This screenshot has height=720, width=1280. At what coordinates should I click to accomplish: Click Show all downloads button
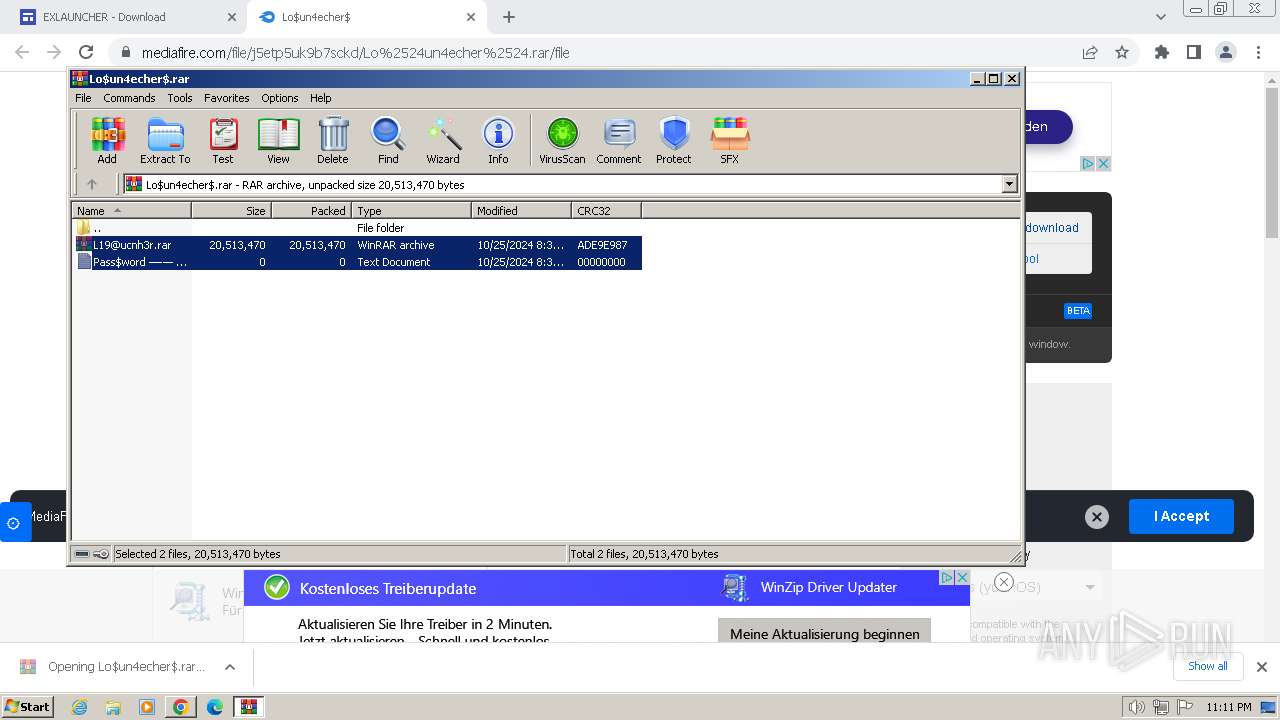[1208, 666]
